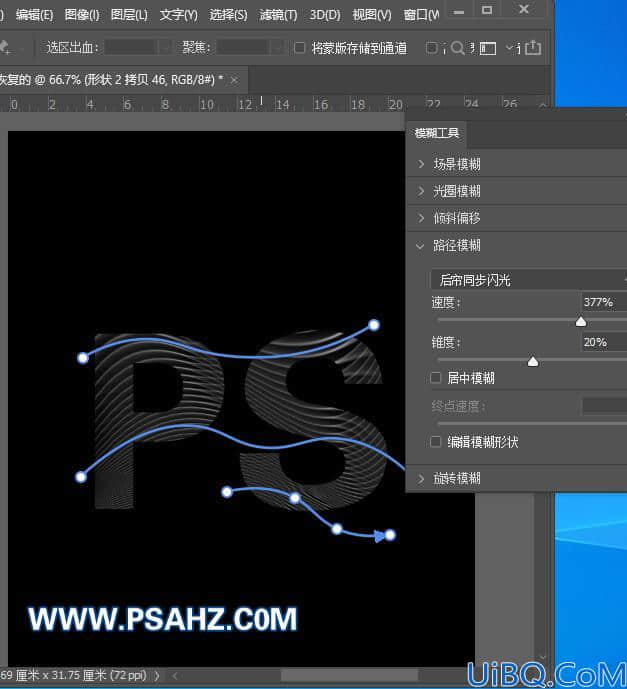Open the 选择(S) menu

tap(228, 15)
